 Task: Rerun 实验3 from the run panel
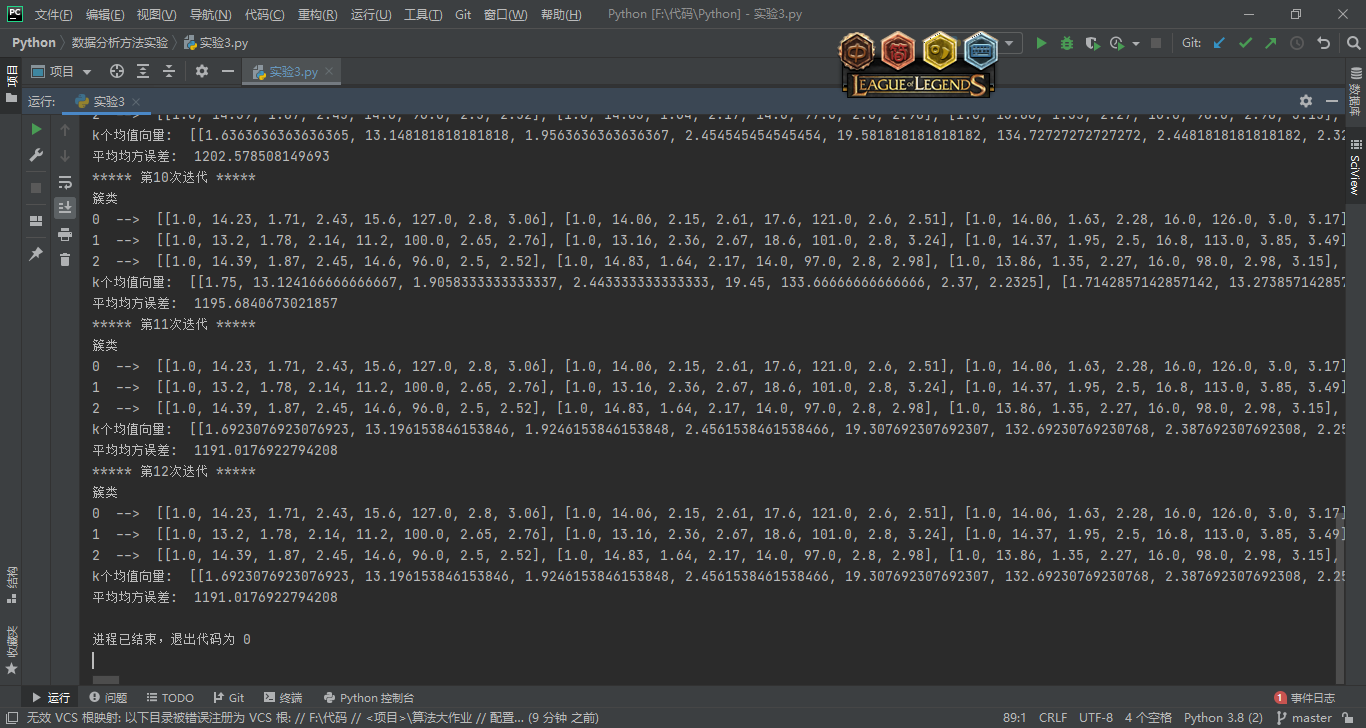pos(36,129)
